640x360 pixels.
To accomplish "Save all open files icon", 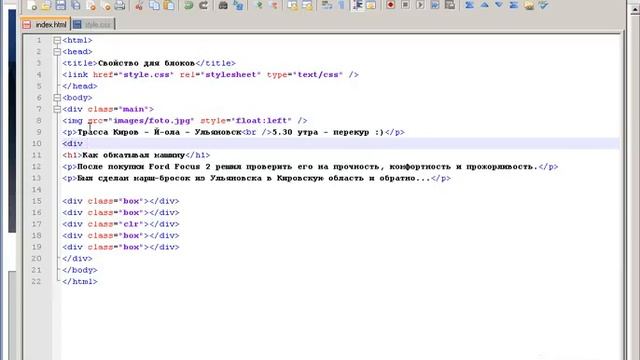I will coord(76,5).
